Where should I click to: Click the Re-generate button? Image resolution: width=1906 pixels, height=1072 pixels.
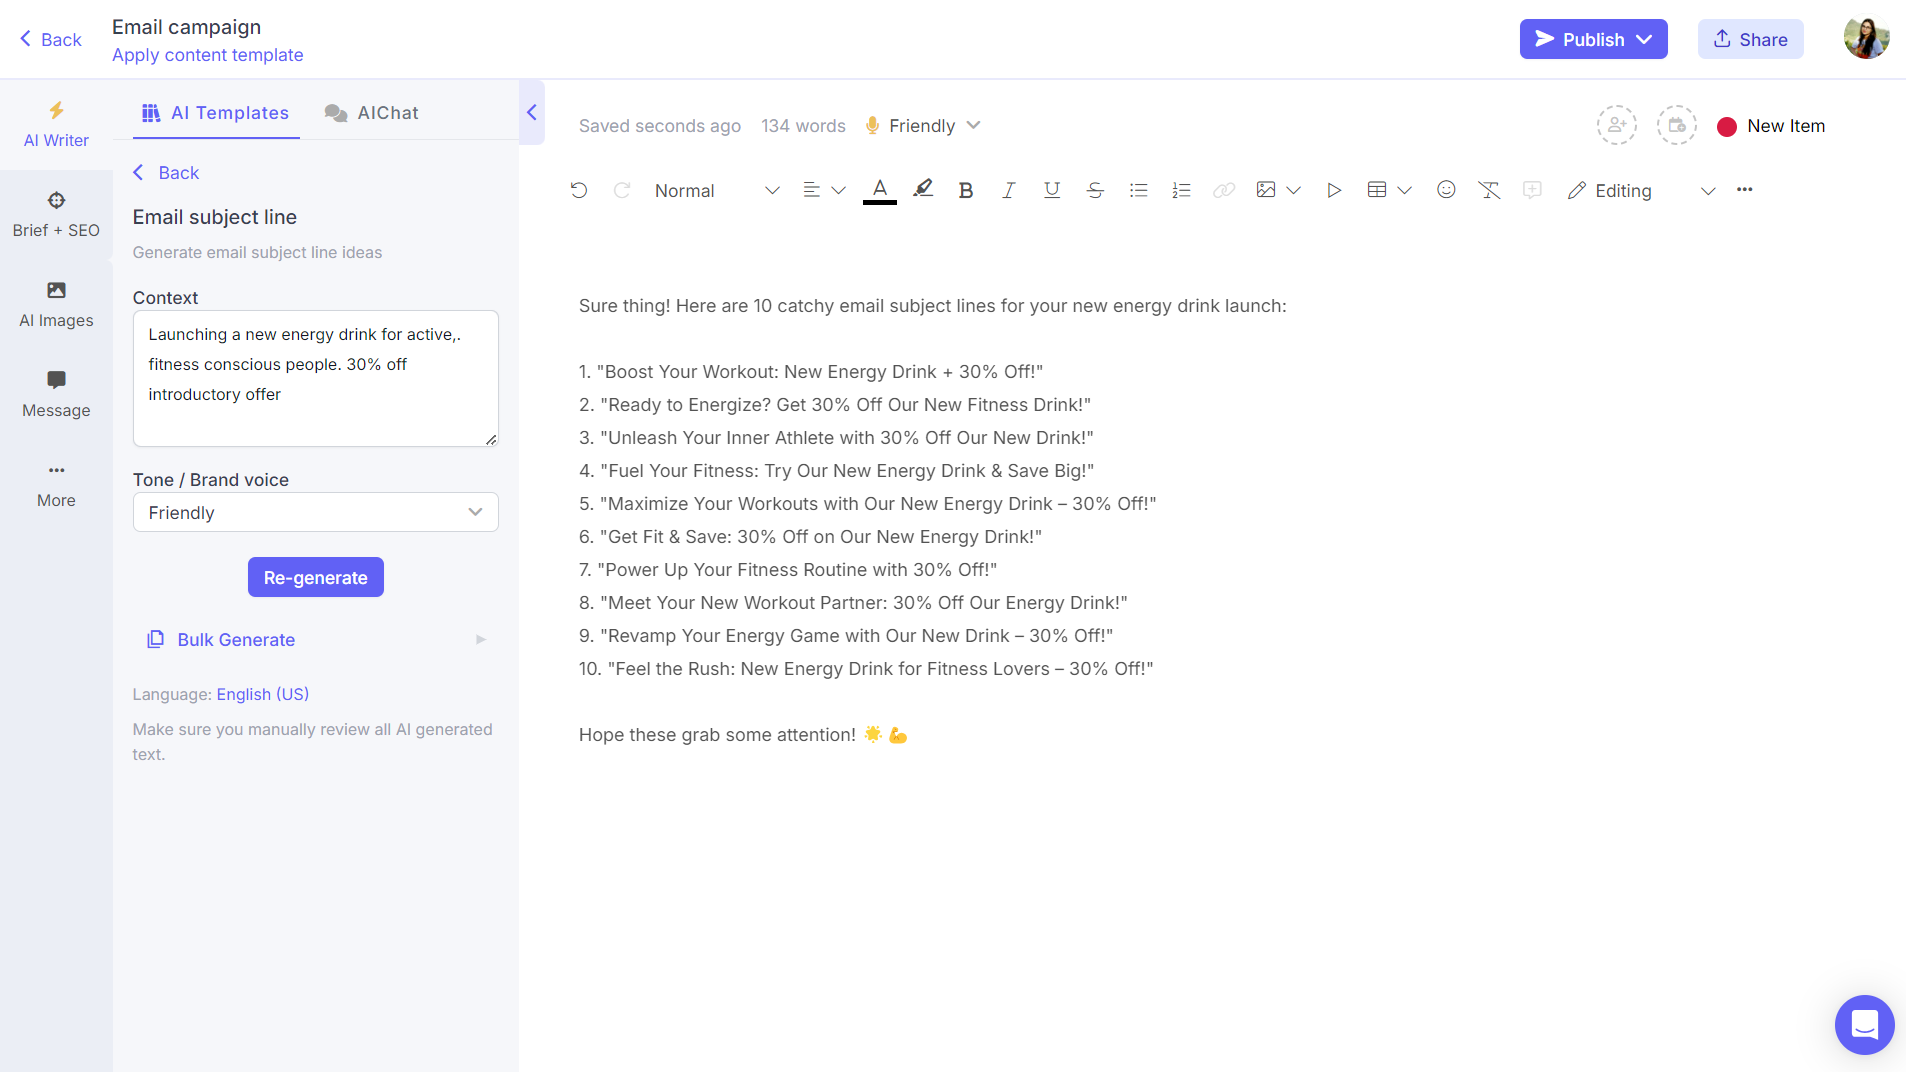315,577
